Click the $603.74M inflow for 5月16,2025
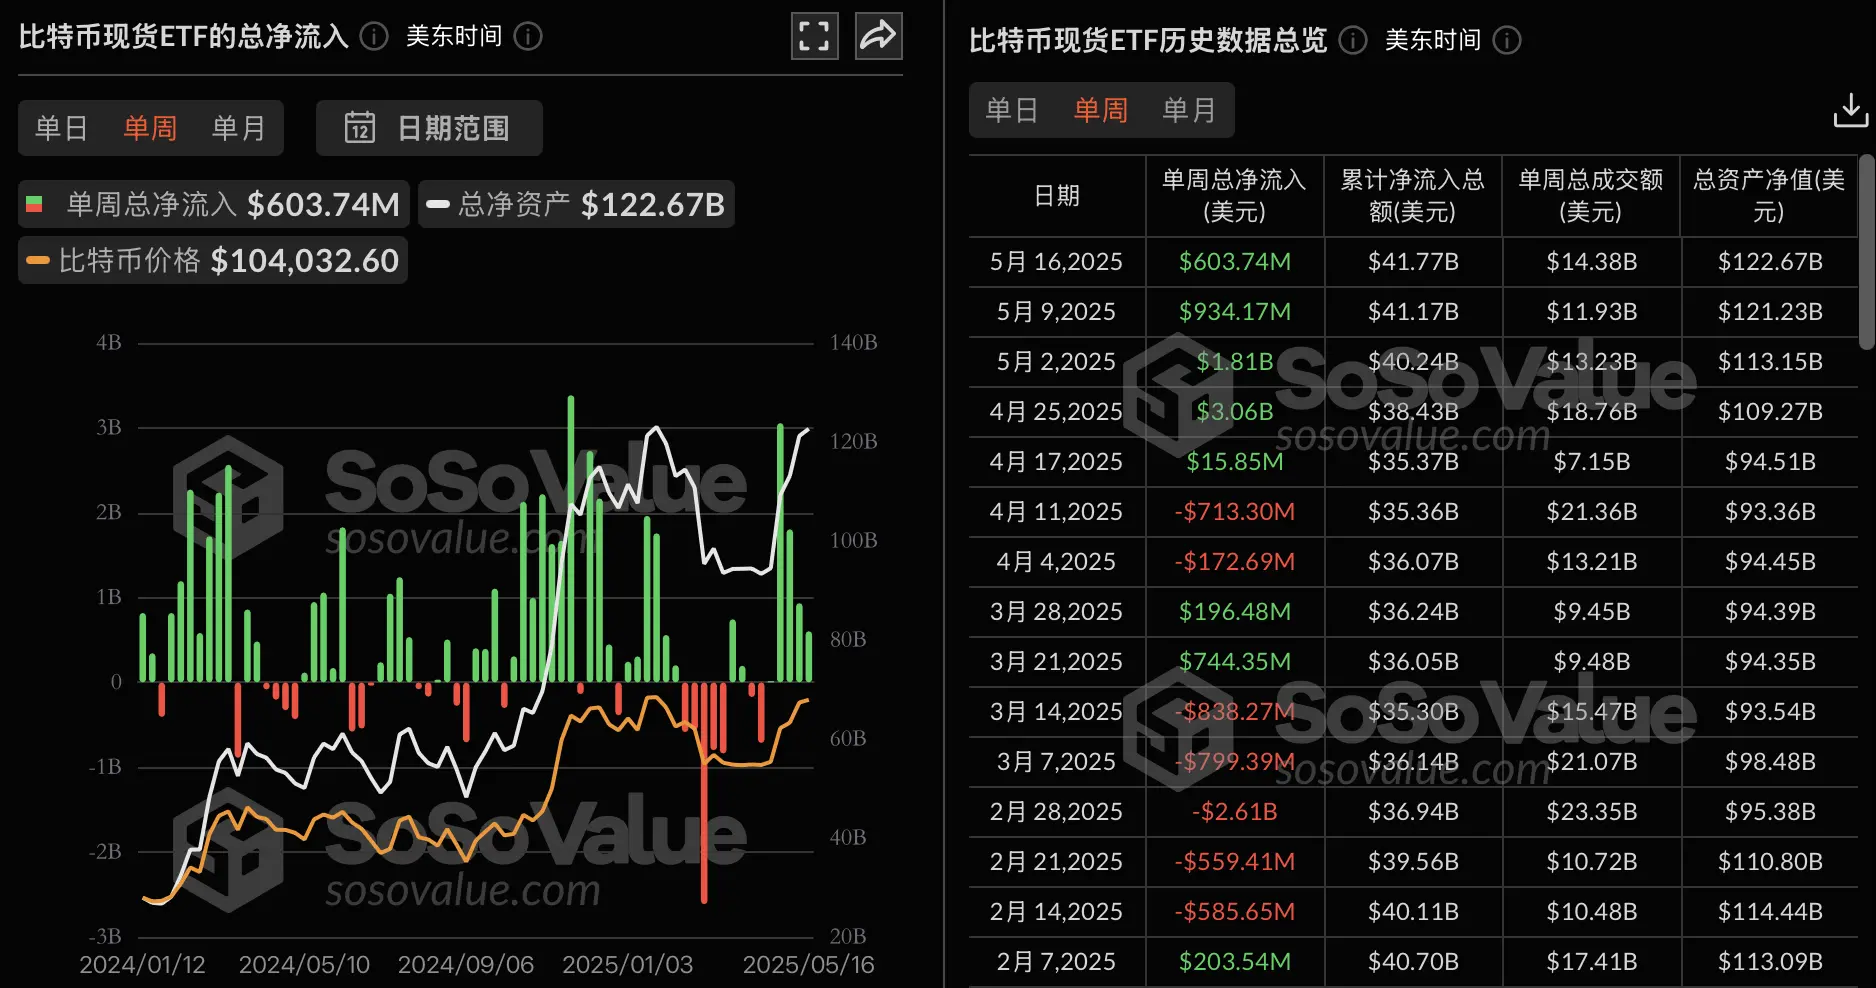Image resolution: width=1876 pixels, height=988 pixels. tap(1234, 261)
